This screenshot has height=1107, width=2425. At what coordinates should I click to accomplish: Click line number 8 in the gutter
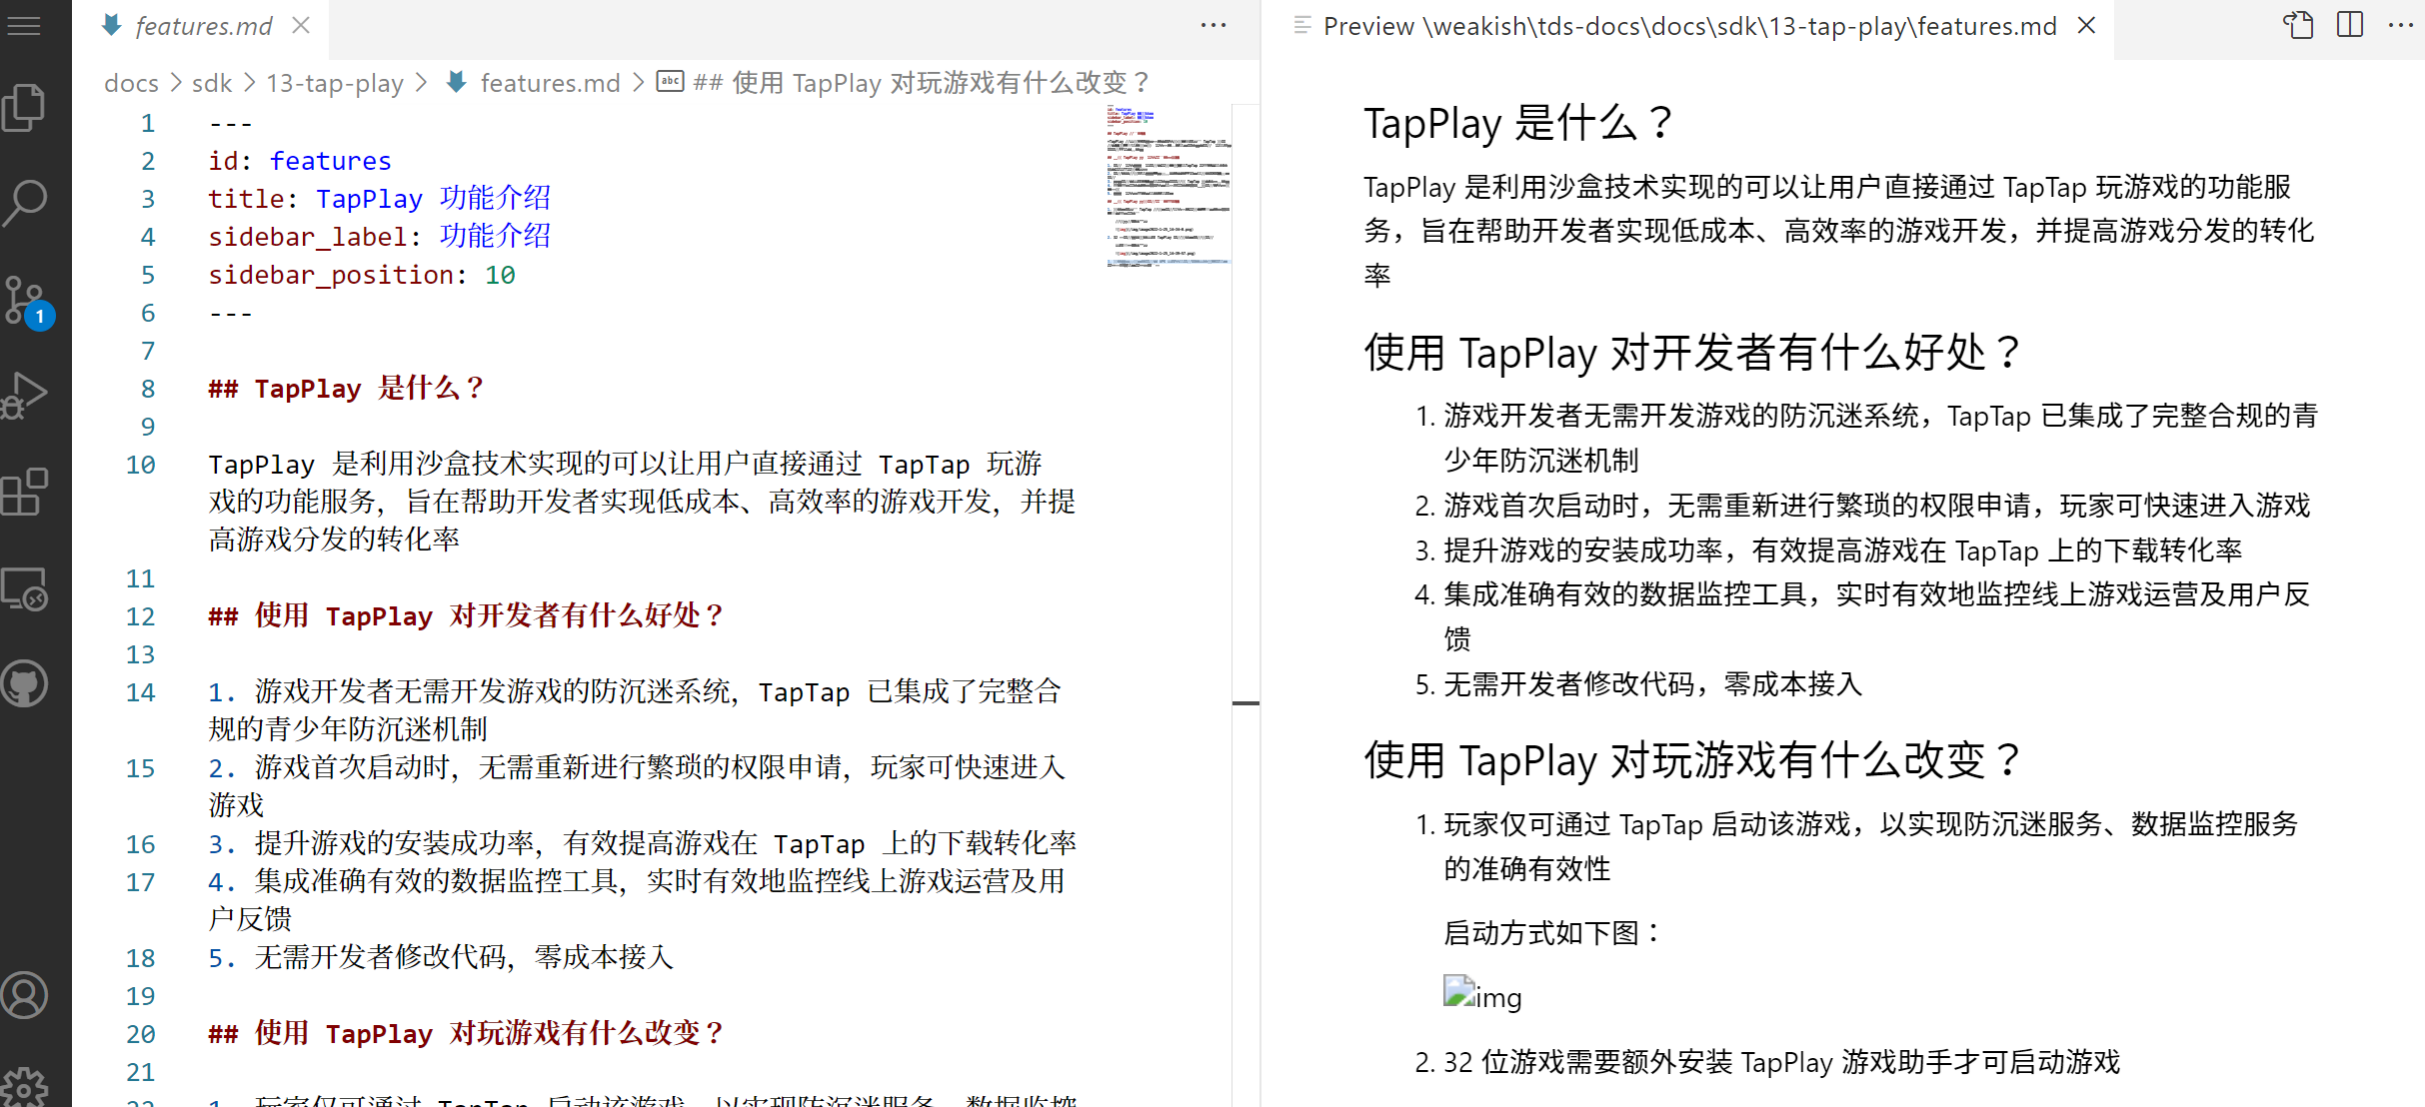click(148, 389)
